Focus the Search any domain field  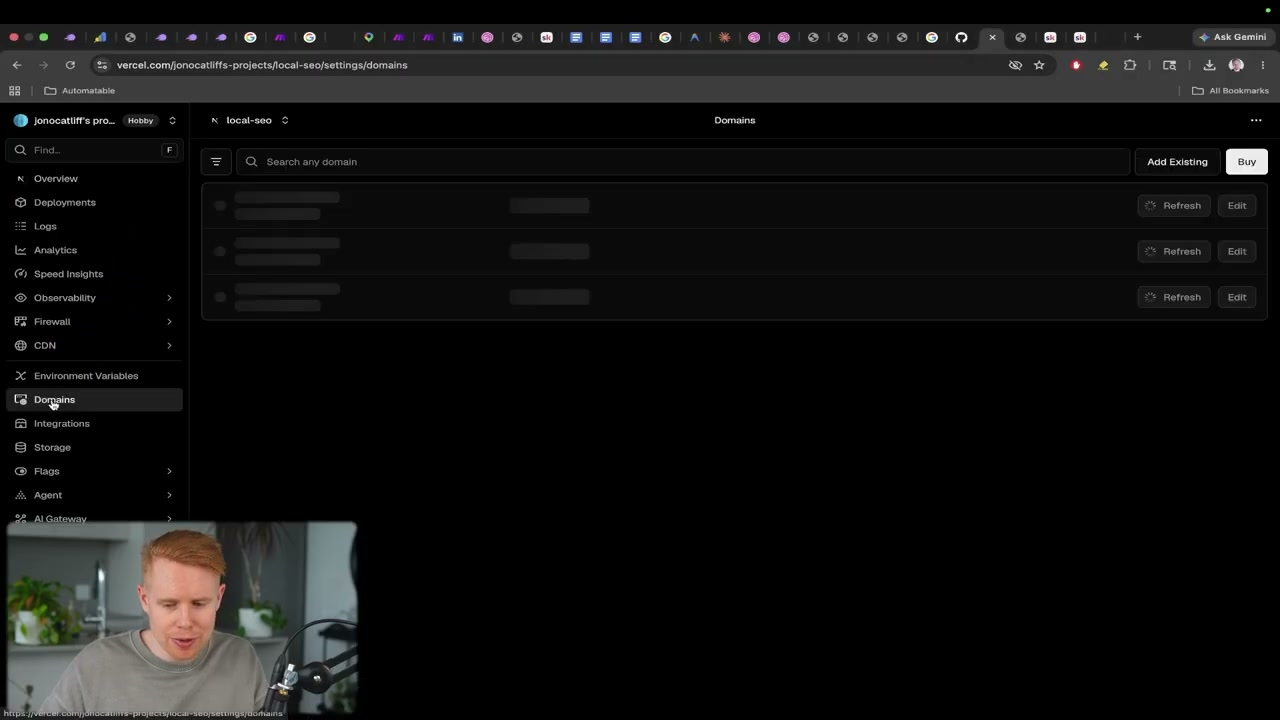683,162
